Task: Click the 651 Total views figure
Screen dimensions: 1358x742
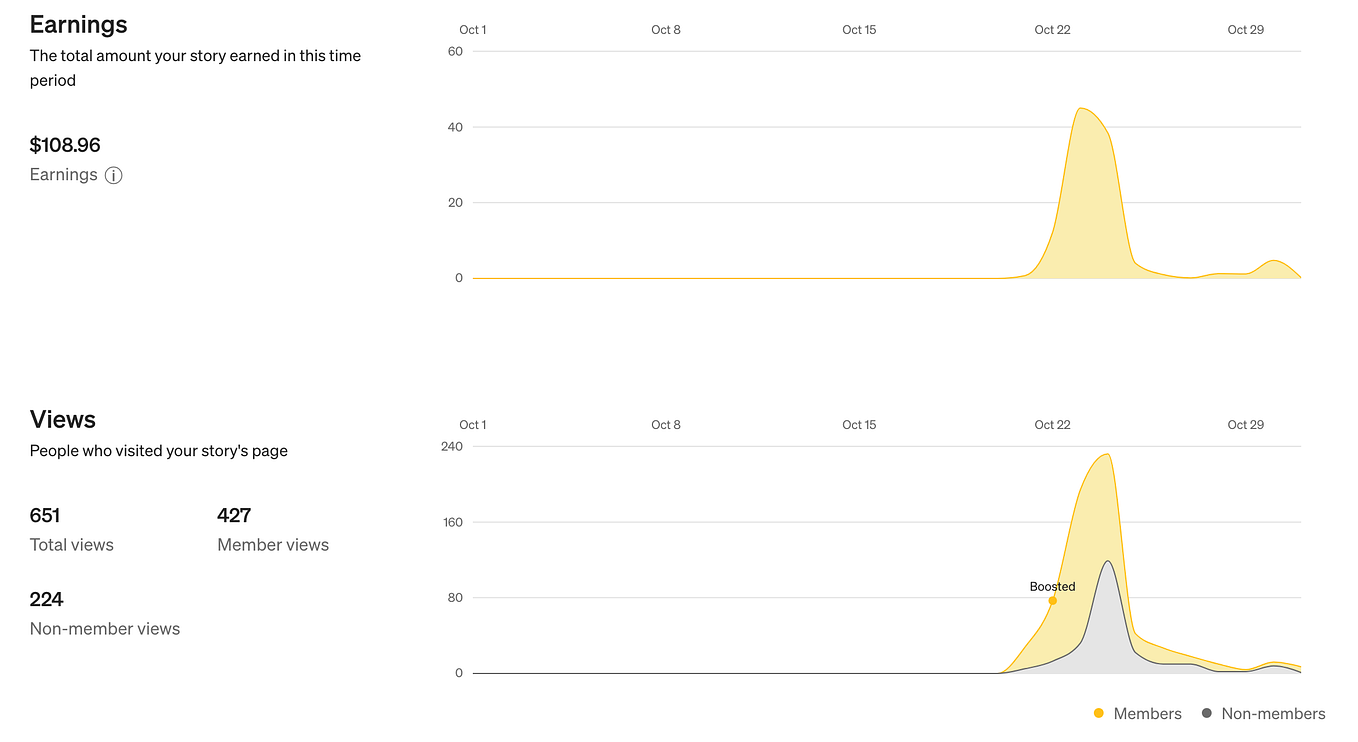Action: [x=45, y=515]
